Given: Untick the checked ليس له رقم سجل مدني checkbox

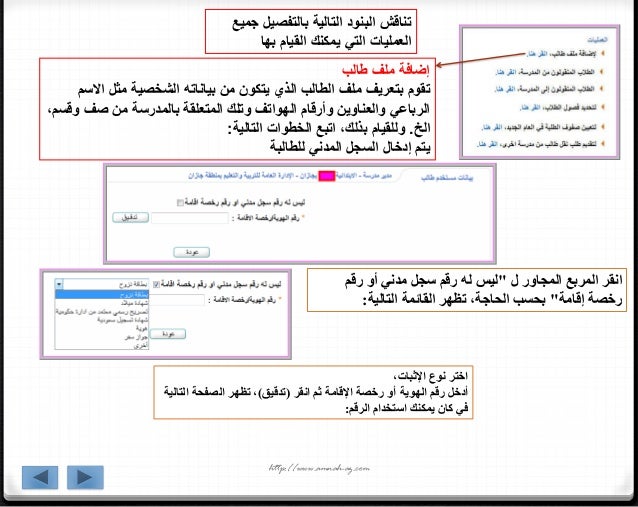Looking at the screenshot, I should (x=156, y=284).
